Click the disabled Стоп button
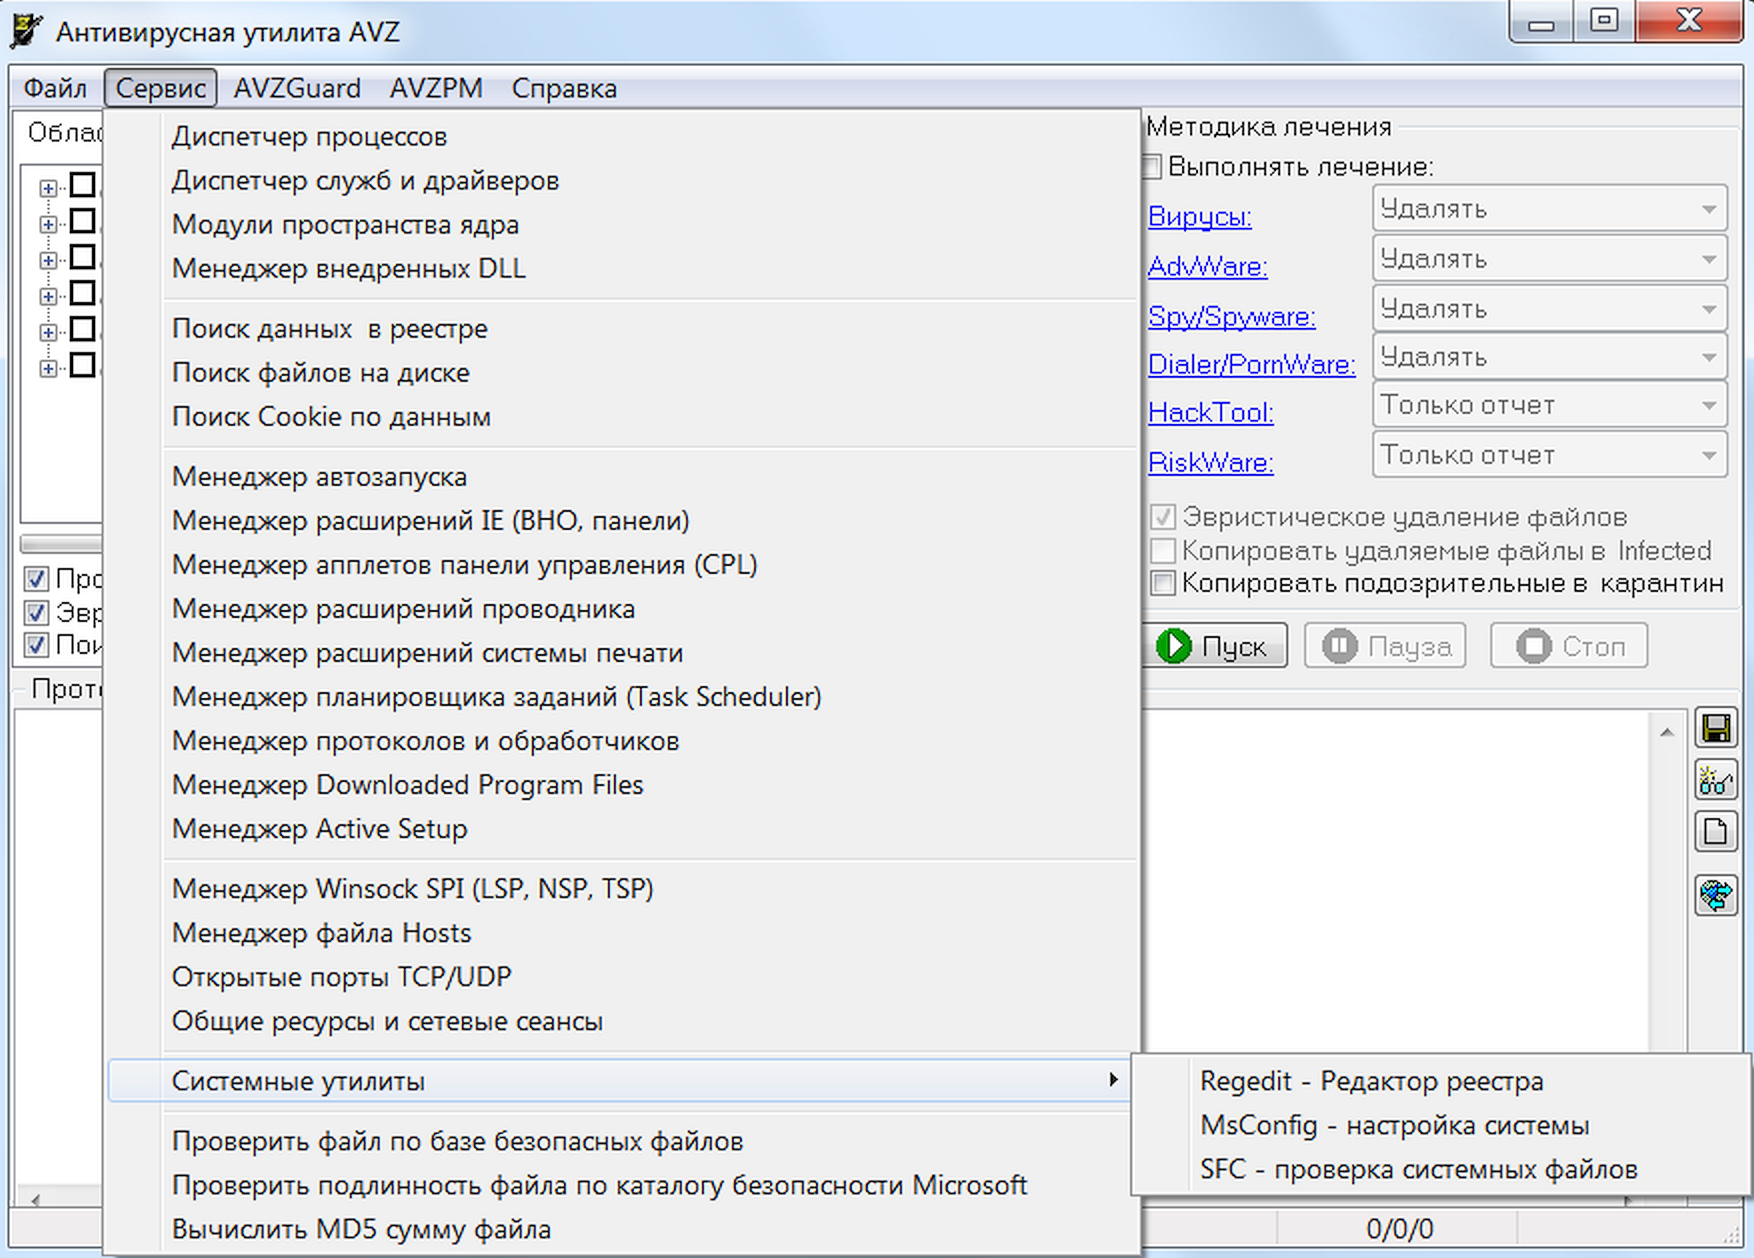The width and height of the screenshot is (1754, 1258). point(1569,646)
